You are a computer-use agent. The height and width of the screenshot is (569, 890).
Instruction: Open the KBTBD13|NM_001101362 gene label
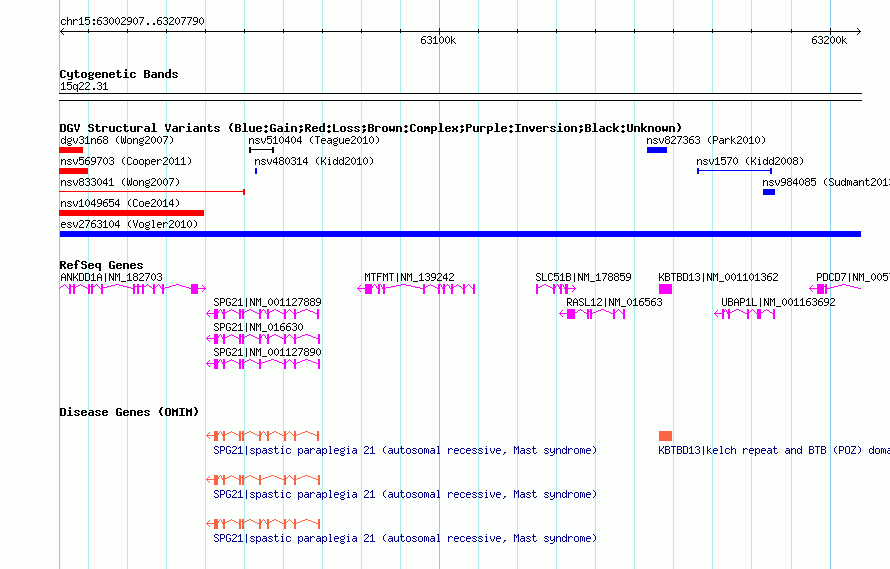[718, 277]
